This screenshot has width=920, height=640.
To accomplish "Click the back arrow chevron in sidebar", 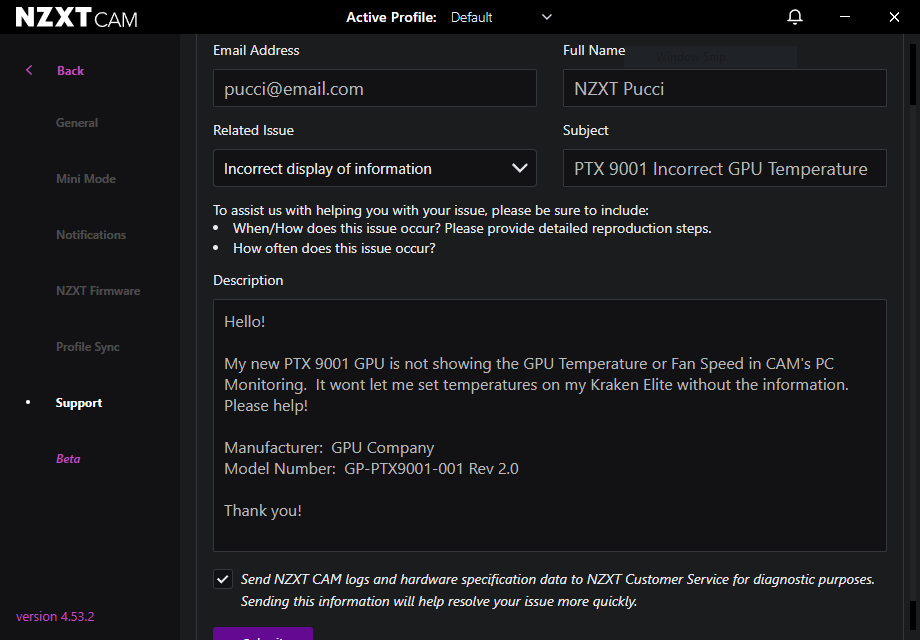I will 29,70.
